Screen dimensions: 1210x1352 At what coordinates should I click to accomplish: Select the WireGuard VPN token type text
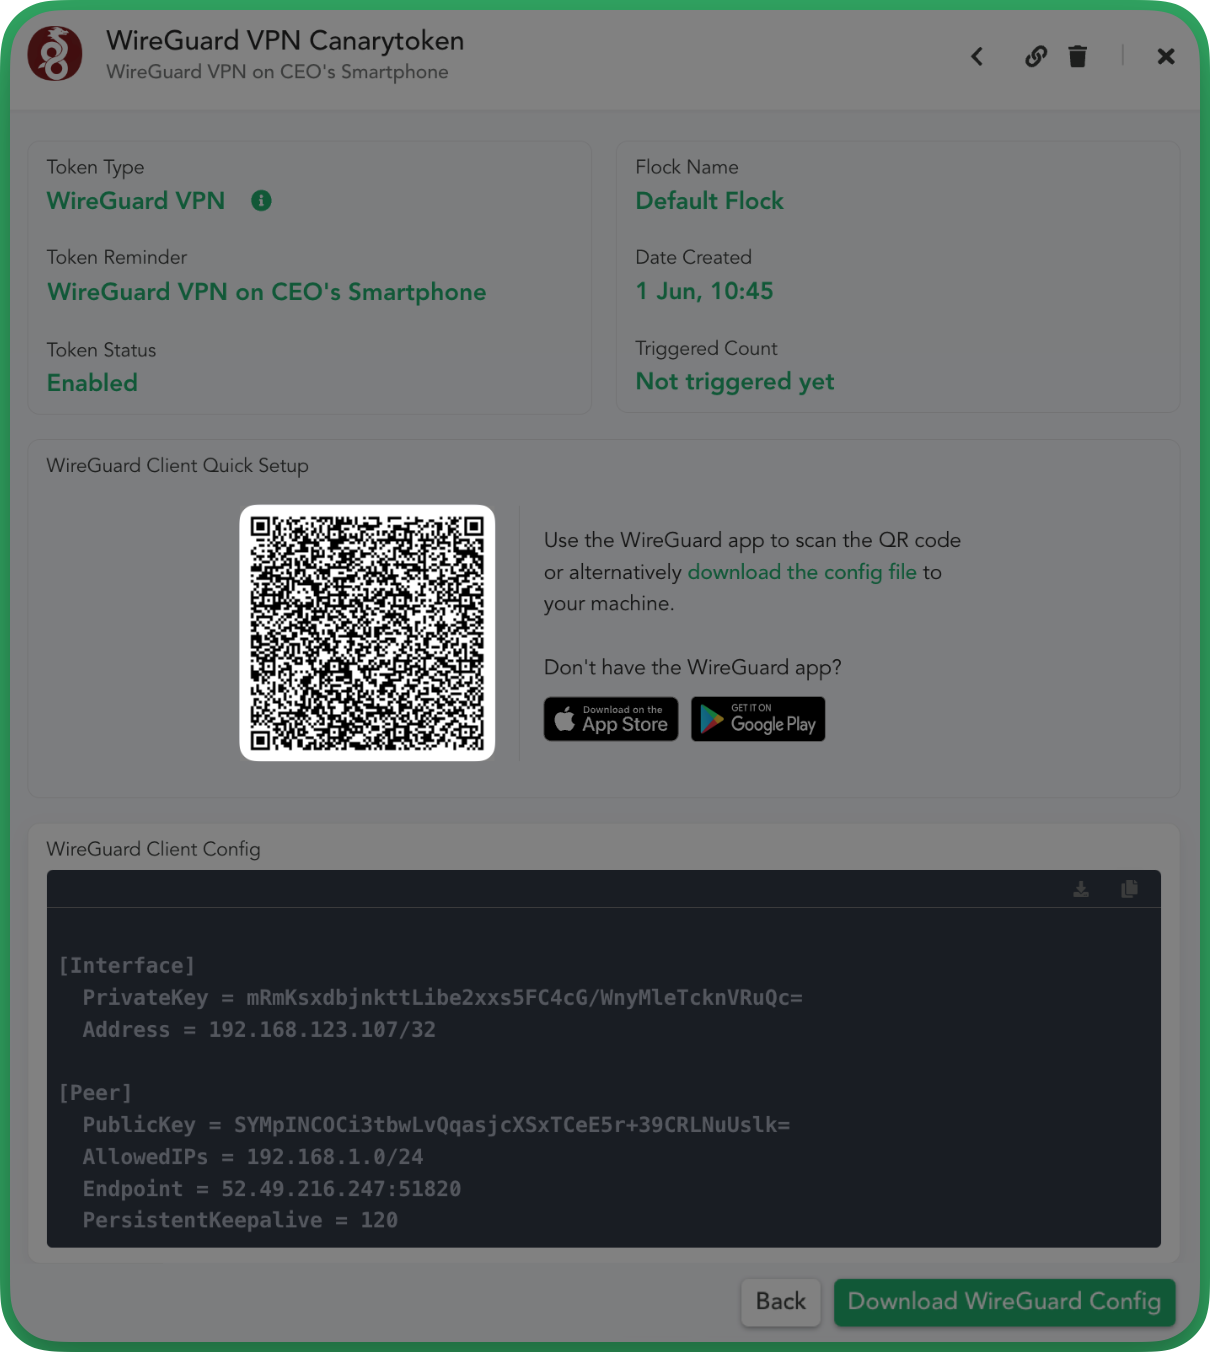point(136,201)
